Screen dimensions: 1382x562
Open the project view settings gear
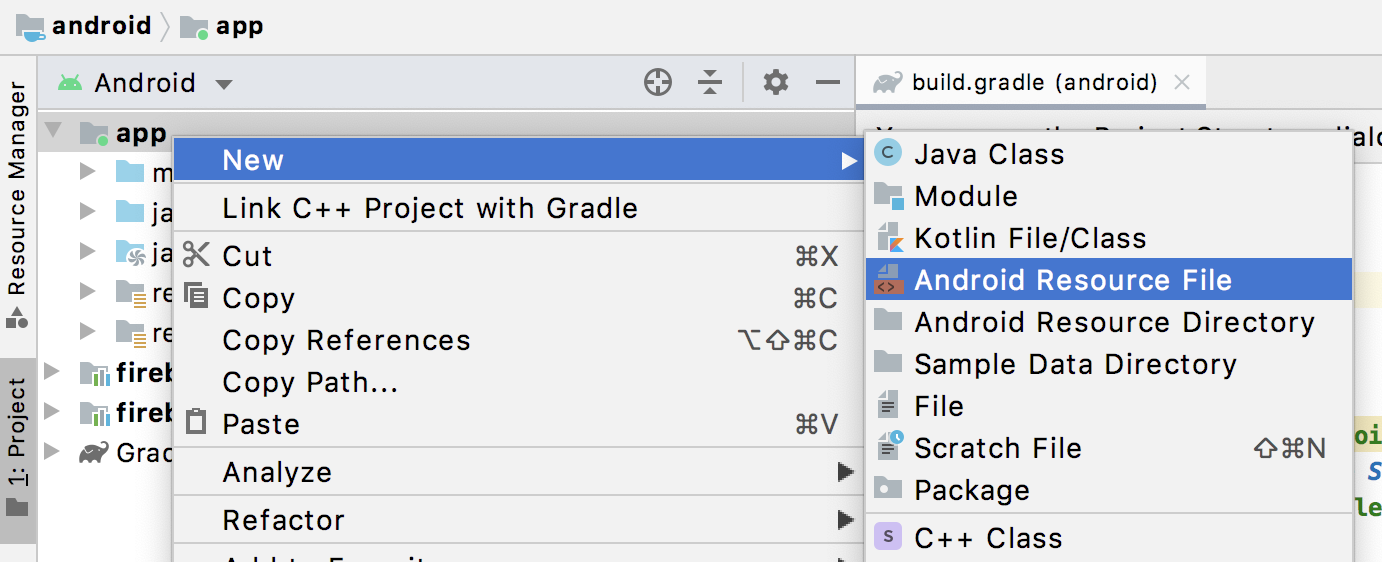(x=776, y=83)
